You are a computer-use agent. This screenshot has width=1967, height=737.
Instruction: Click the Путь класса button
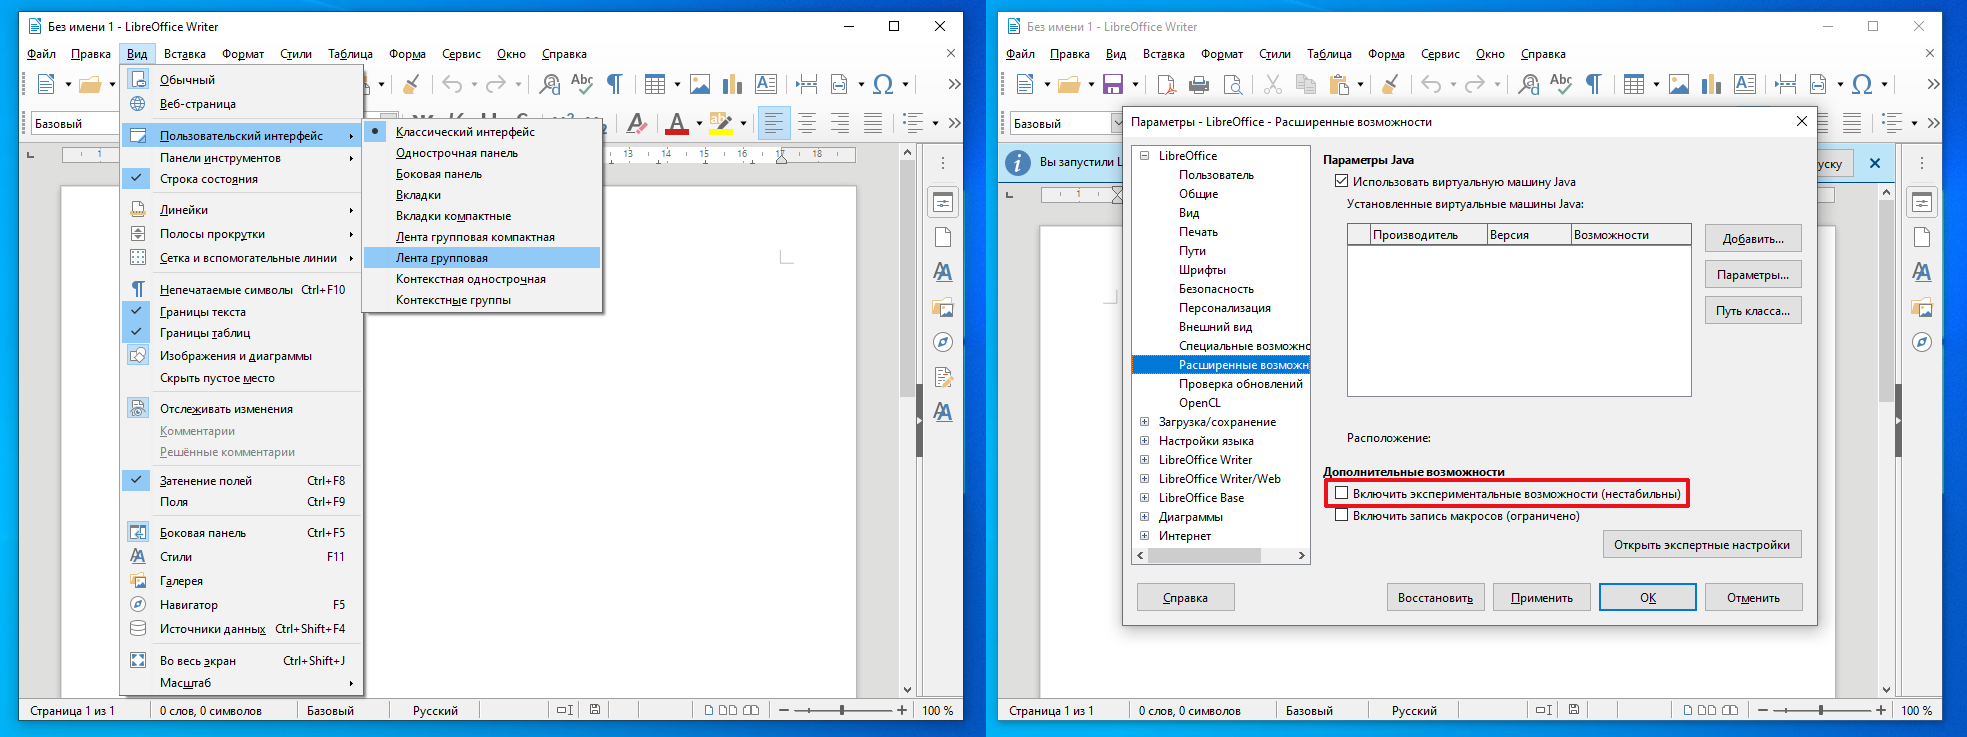pos(1753,310)
